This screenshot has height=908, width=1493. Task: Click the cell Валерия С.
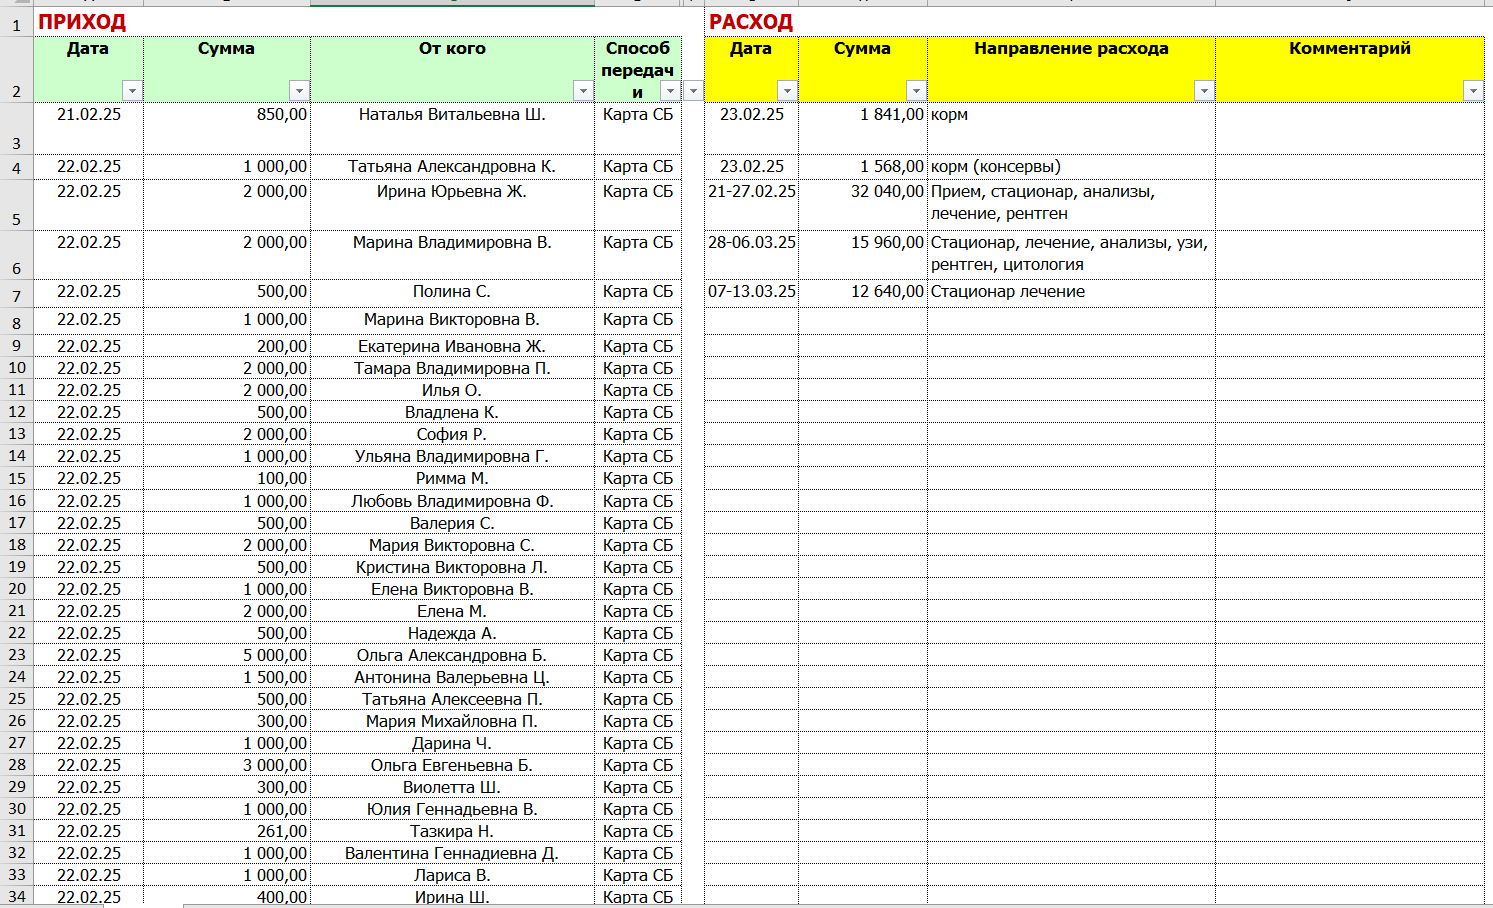click(x=453, y=523)
